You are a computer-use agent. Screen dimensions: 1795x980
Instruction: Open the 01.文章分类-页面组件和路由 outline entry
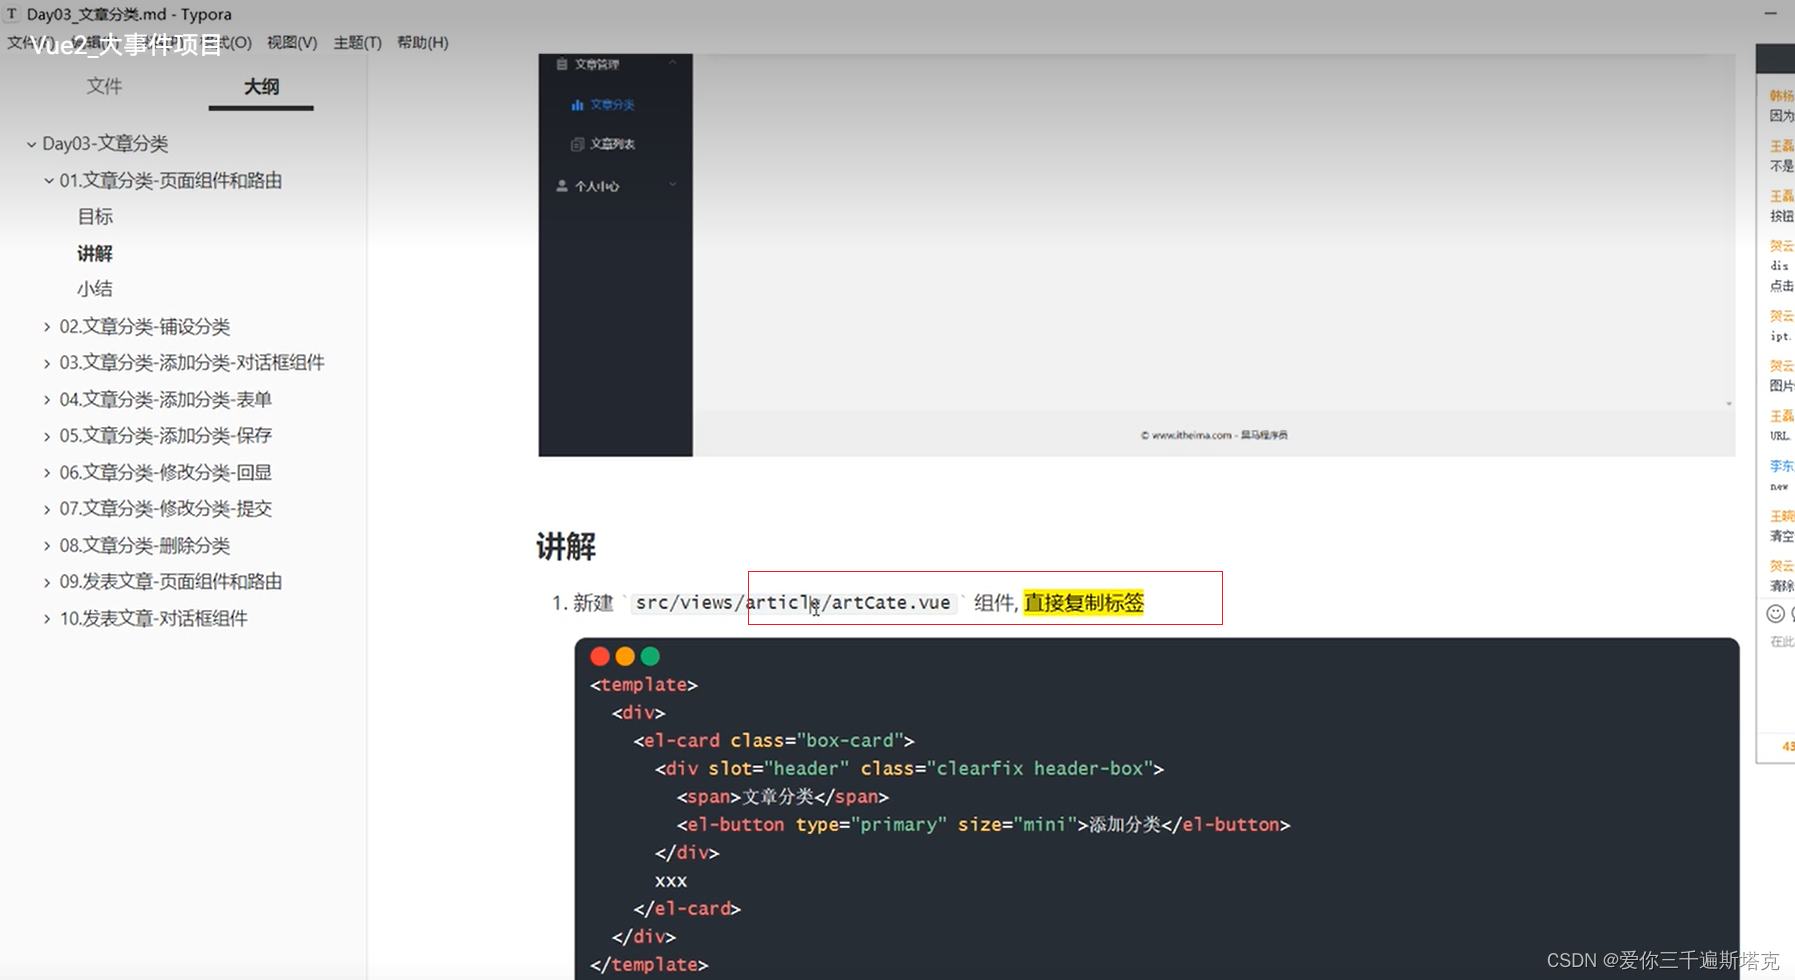point(171,180)
